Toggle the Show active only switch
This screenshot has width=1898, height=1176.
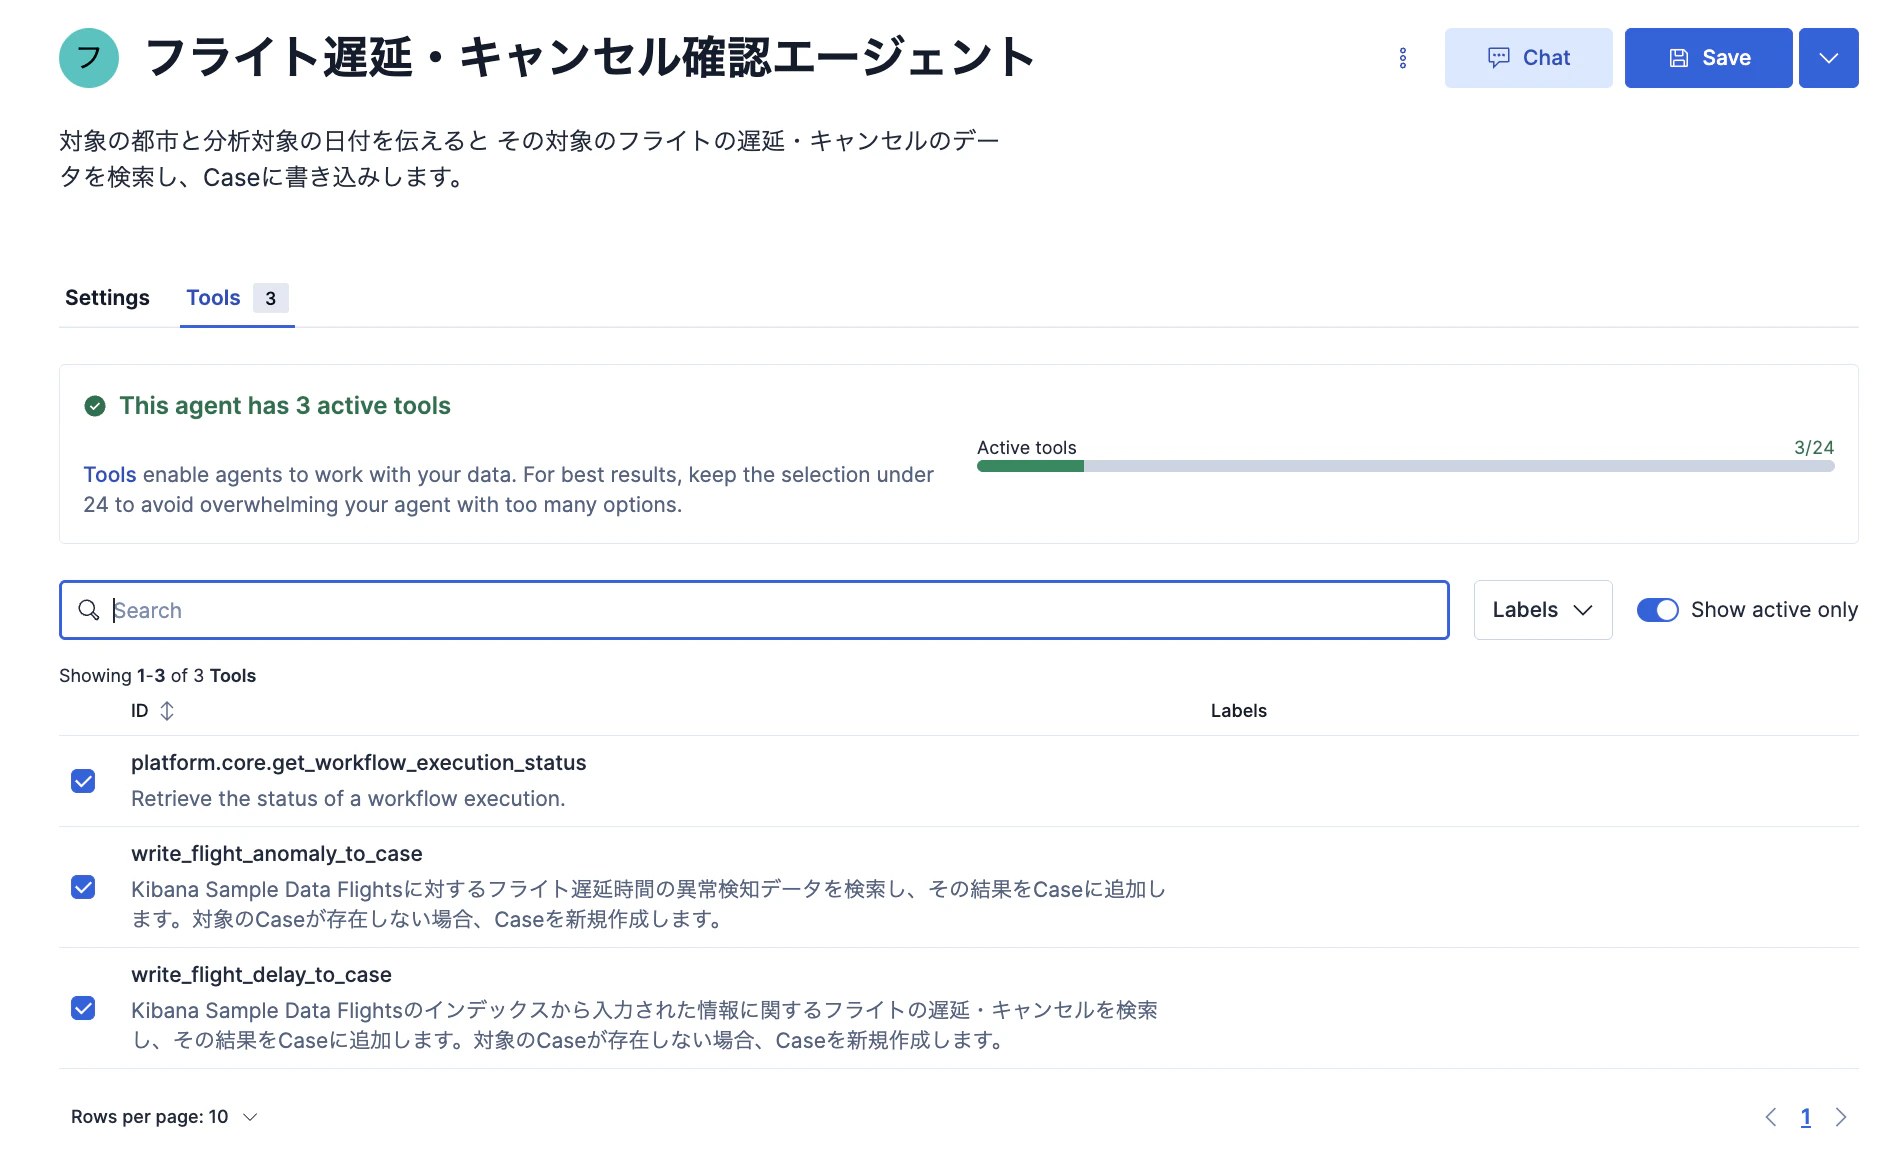(1657, 610)
